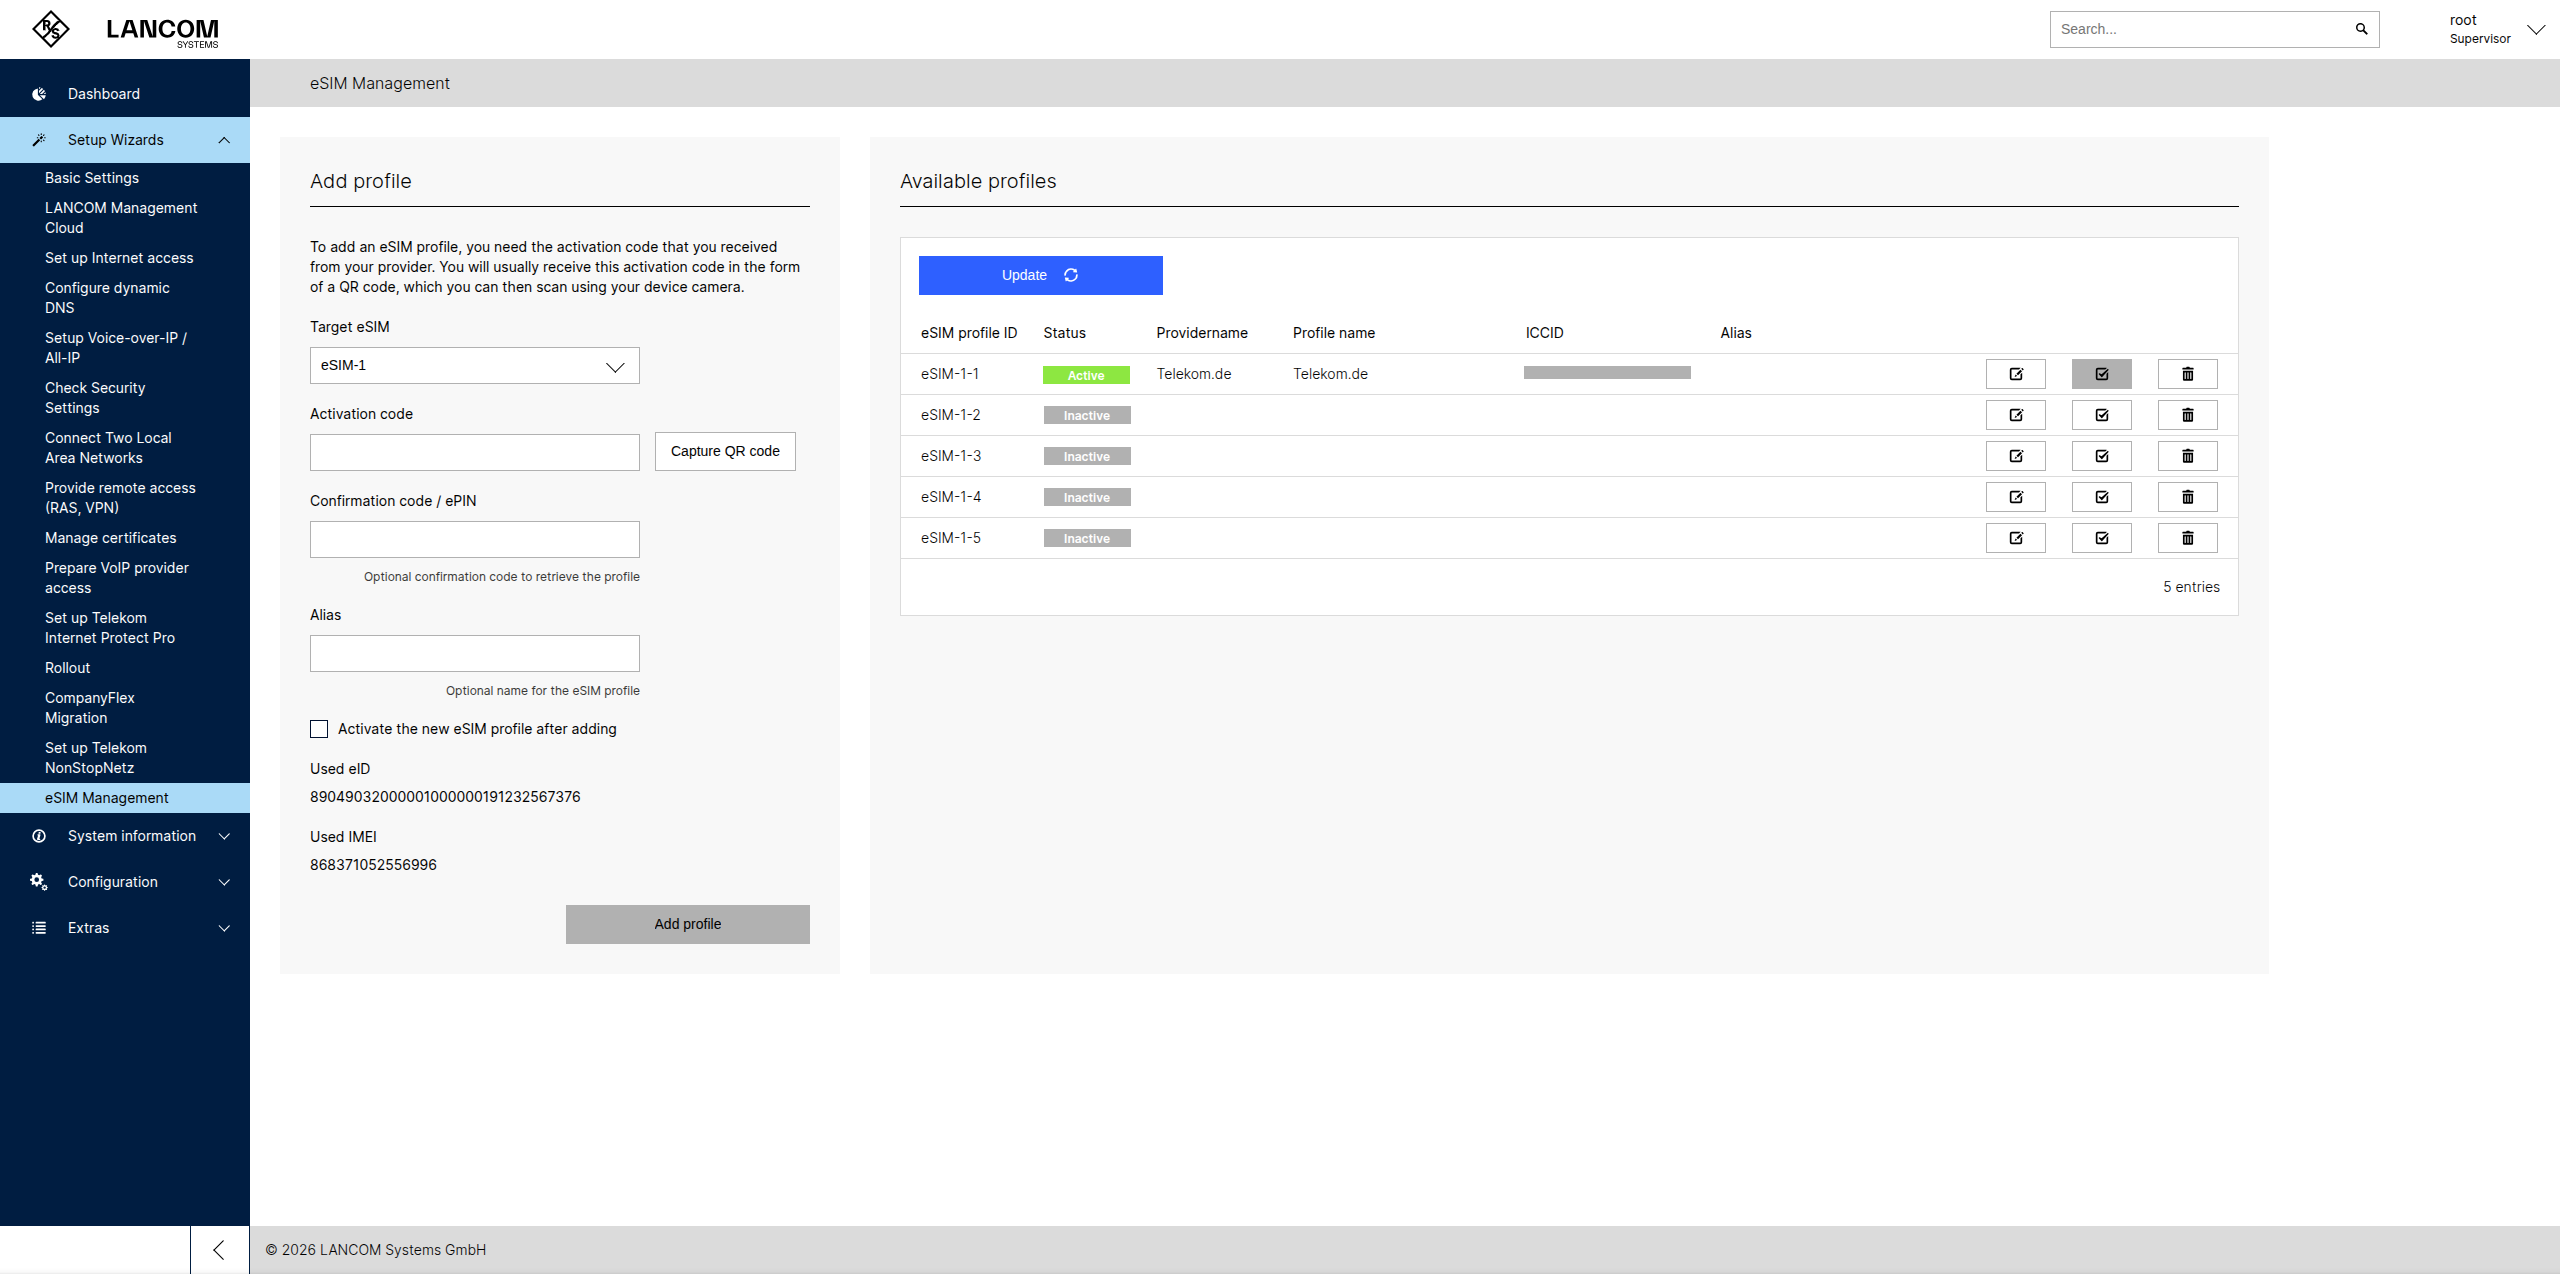Click Capture QR code button
The image size is (2560, 1274).
(725, 451)
